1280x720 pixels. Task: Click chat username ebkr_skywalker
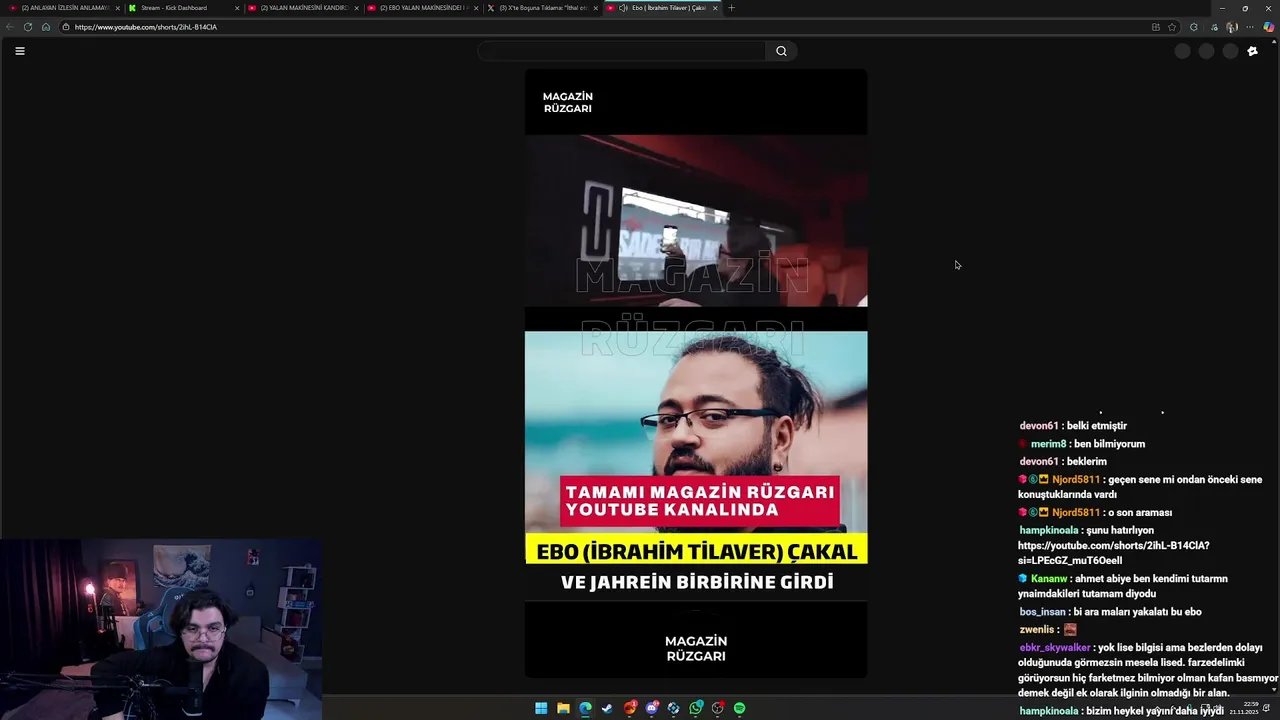tap(1055, 648)
